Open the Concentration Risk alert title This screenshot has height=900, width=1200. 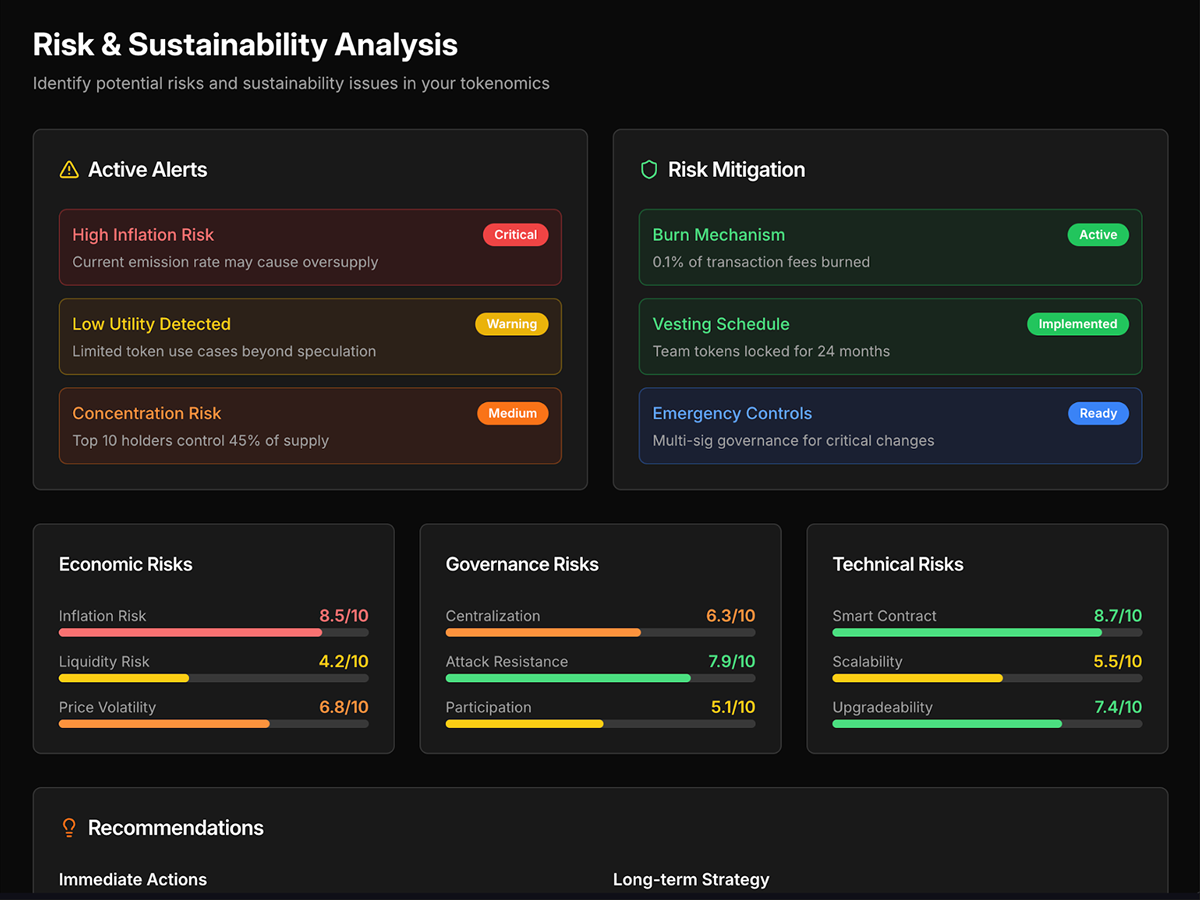pyautogui.click(x=147, y=413)
